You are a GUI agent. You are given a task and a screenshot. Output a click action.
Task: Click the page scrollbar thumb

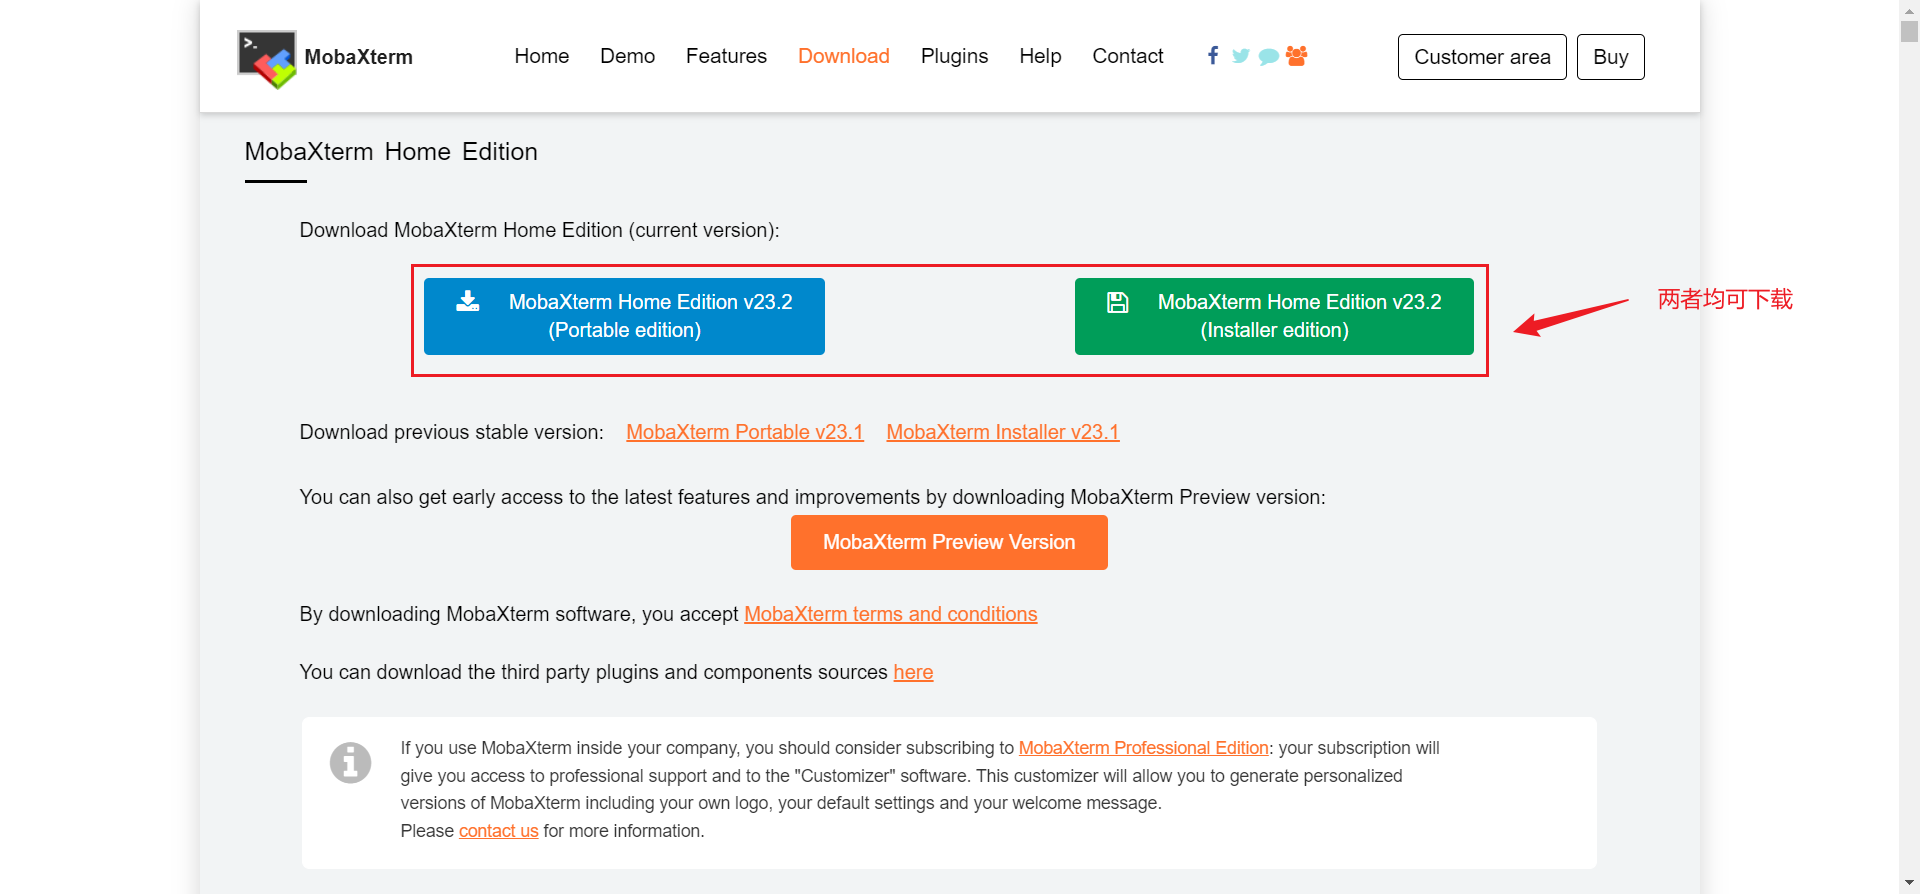tap(1910, 31)
